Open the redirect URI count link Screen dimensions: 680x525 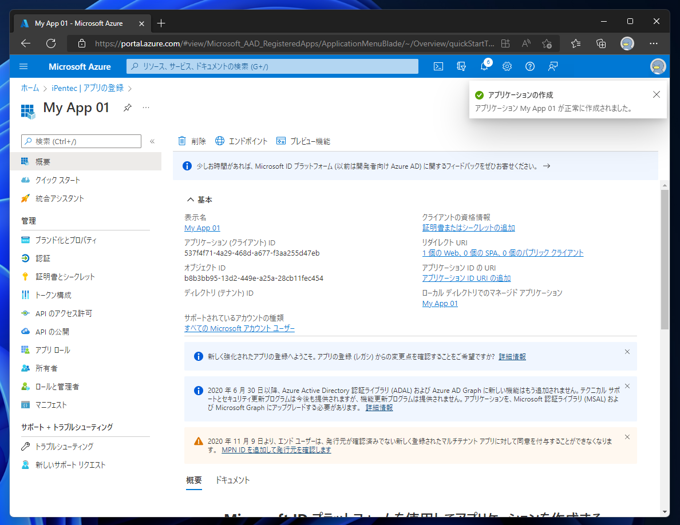503,253
